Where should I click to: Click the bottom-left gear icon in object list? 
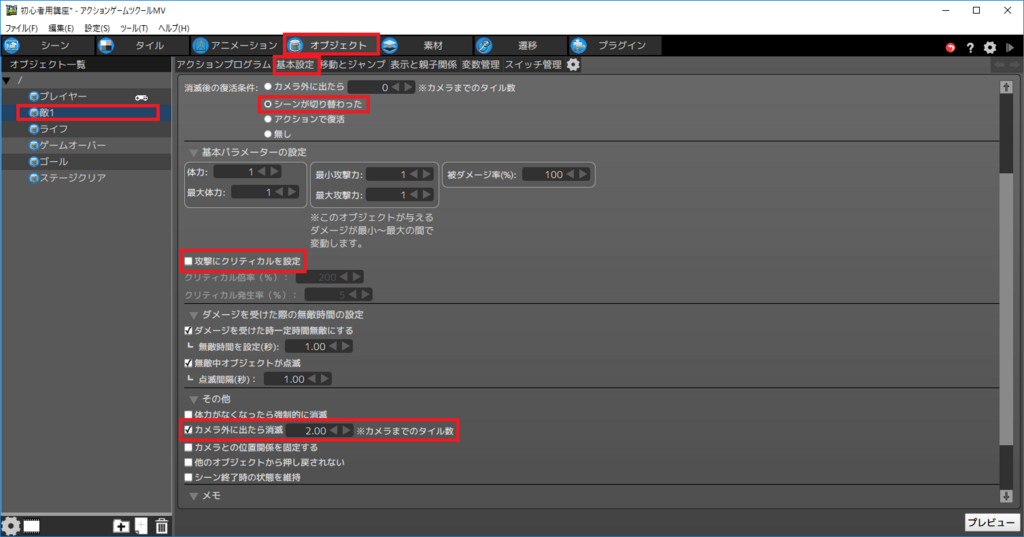10,526
